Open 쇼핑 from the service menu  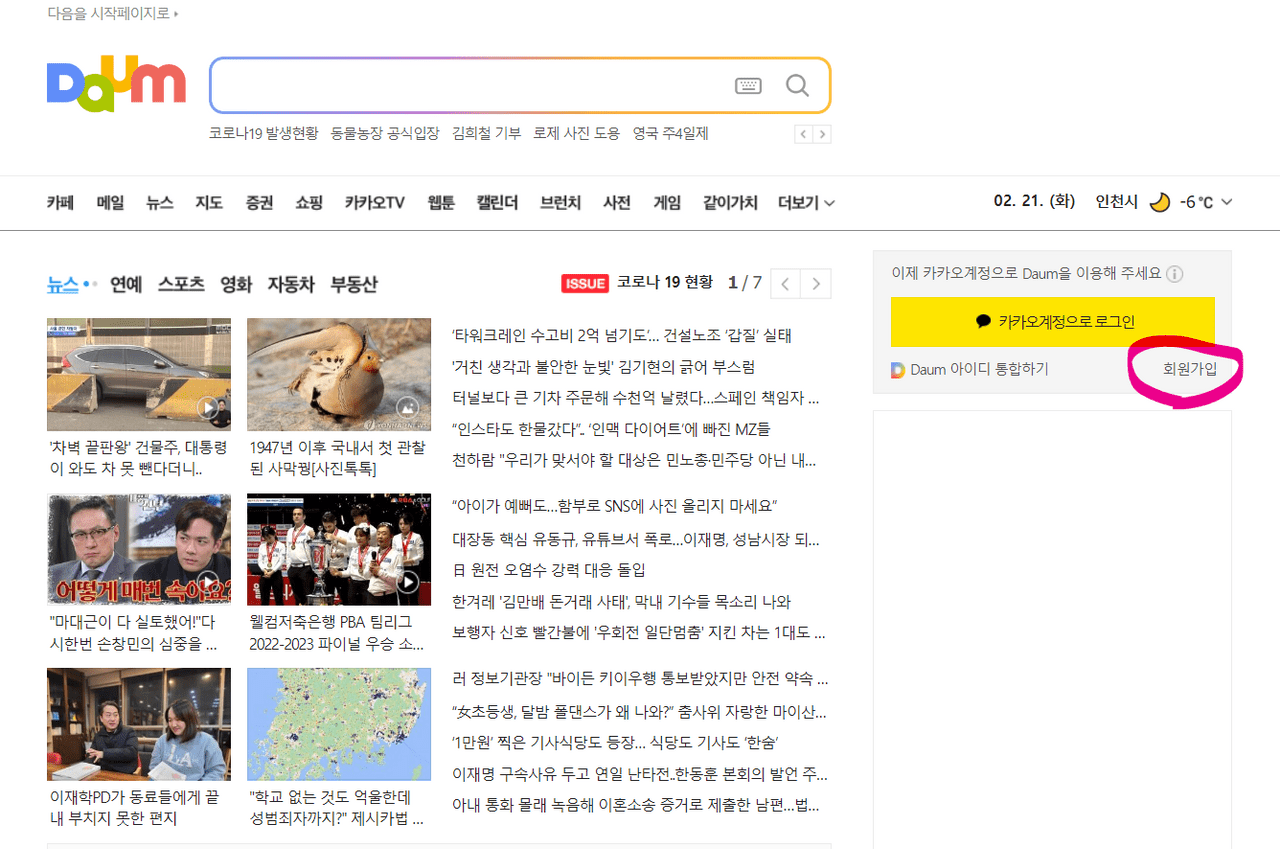pos(309,202)
